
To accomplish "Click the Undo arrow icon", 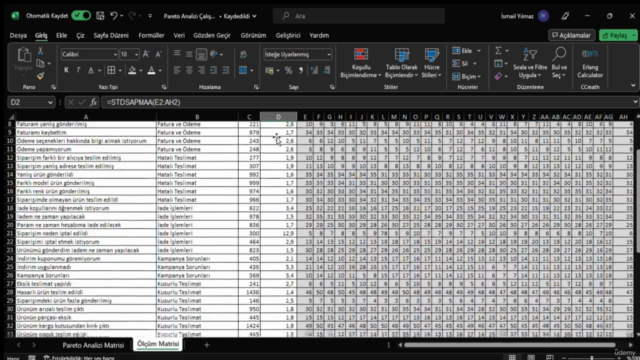I will (114, 16).
